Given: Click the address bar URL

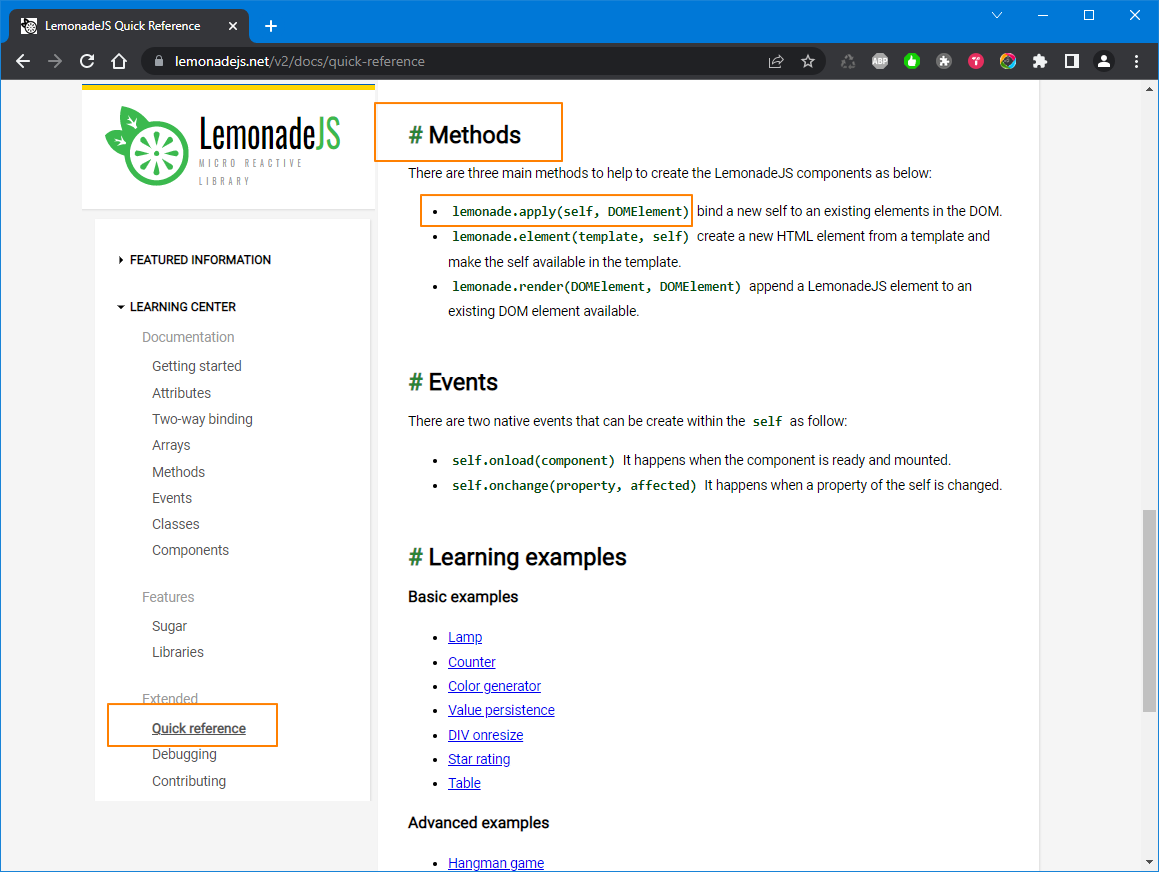Looking at the screenshot, I should pyautogui.click(x=299, y=61).
